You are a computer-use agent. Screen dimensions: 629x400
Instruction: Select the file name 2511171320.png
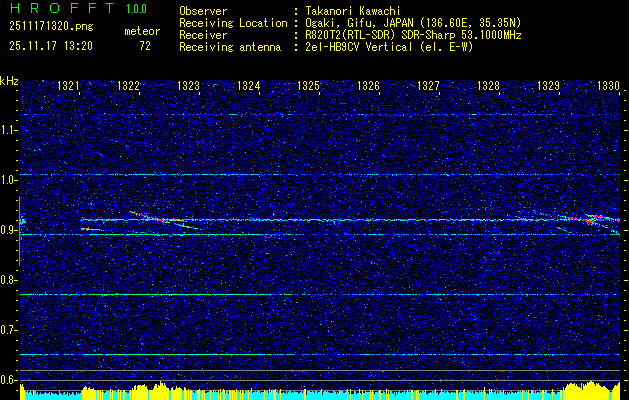[x=51, y=26]
